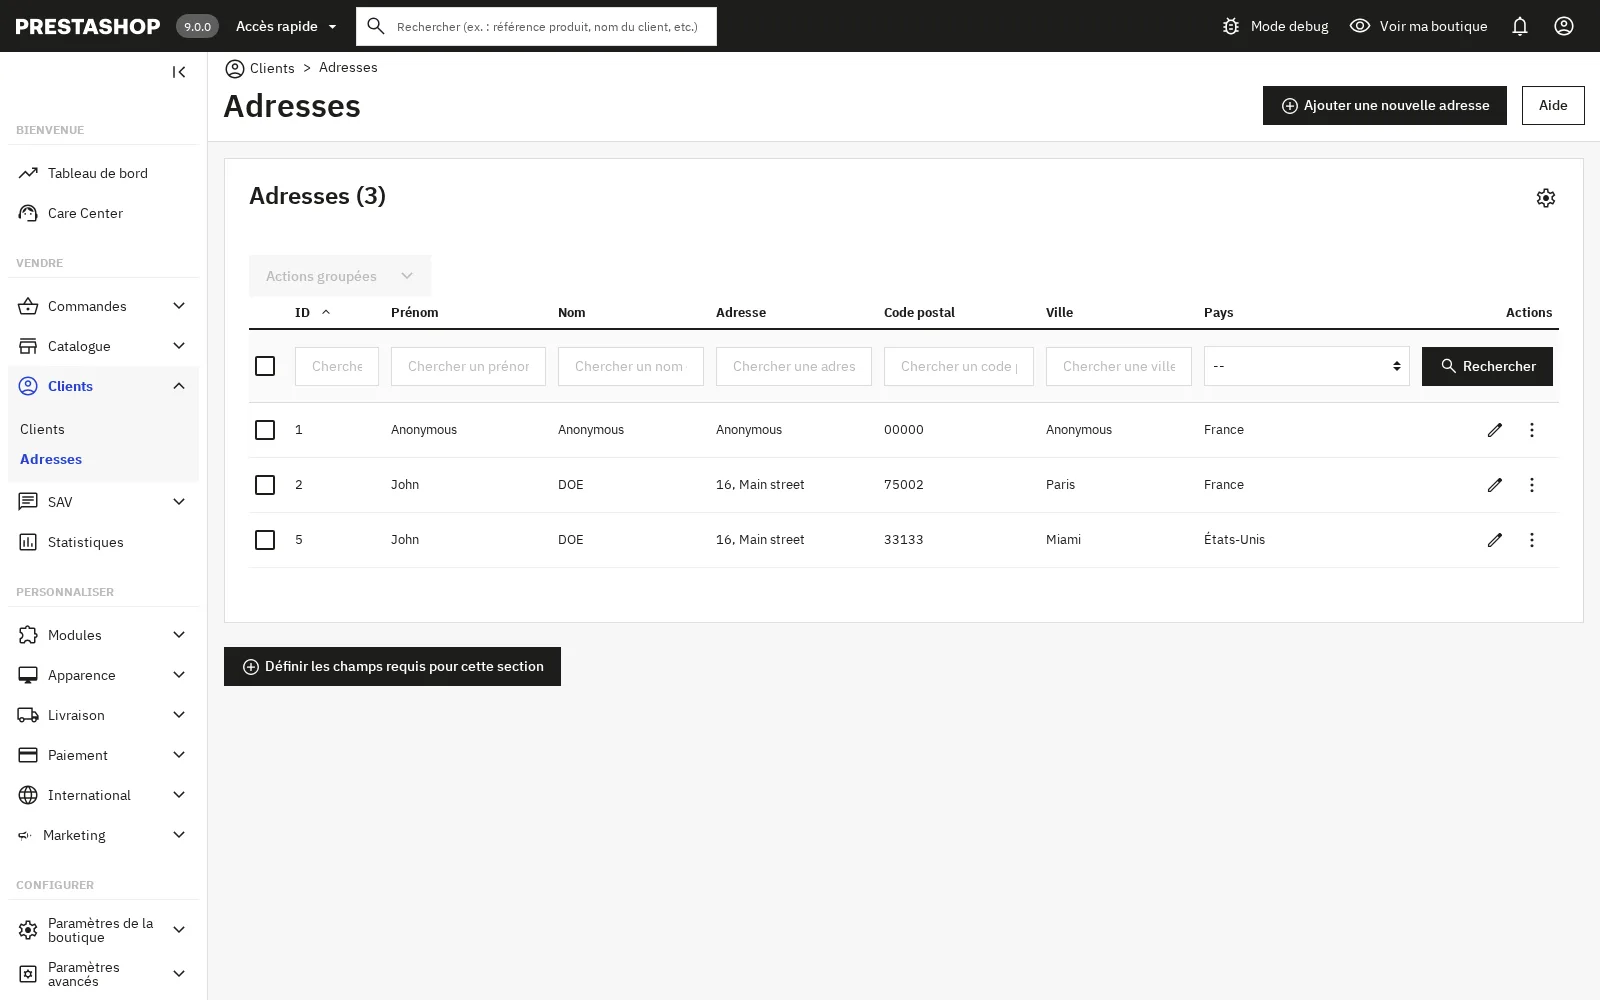Focus the Chercher une ville field

(1119, 366)
